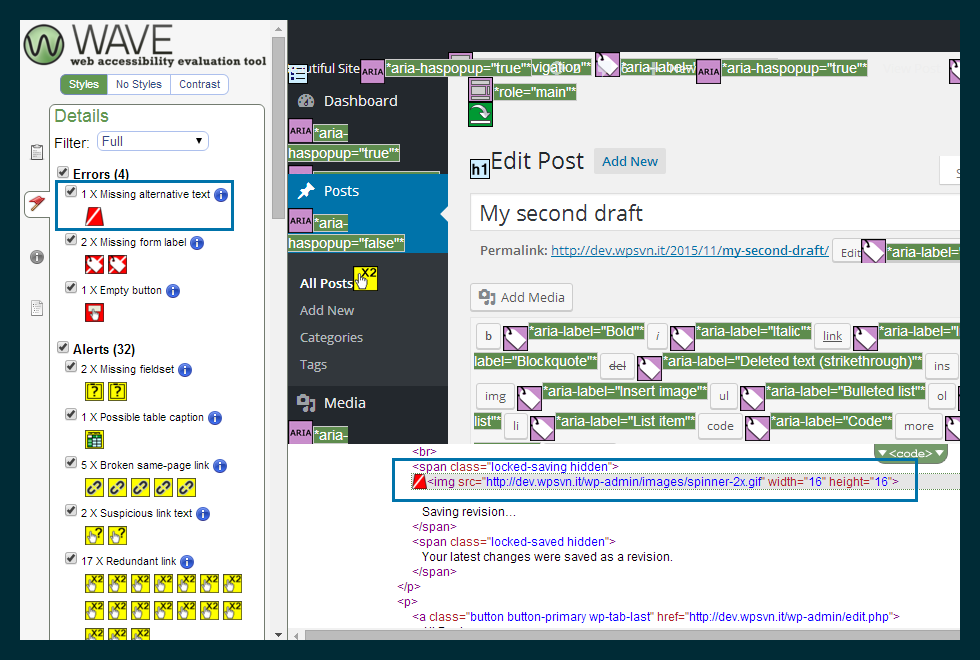Open info for Missing alternative text

coord(221,195)
